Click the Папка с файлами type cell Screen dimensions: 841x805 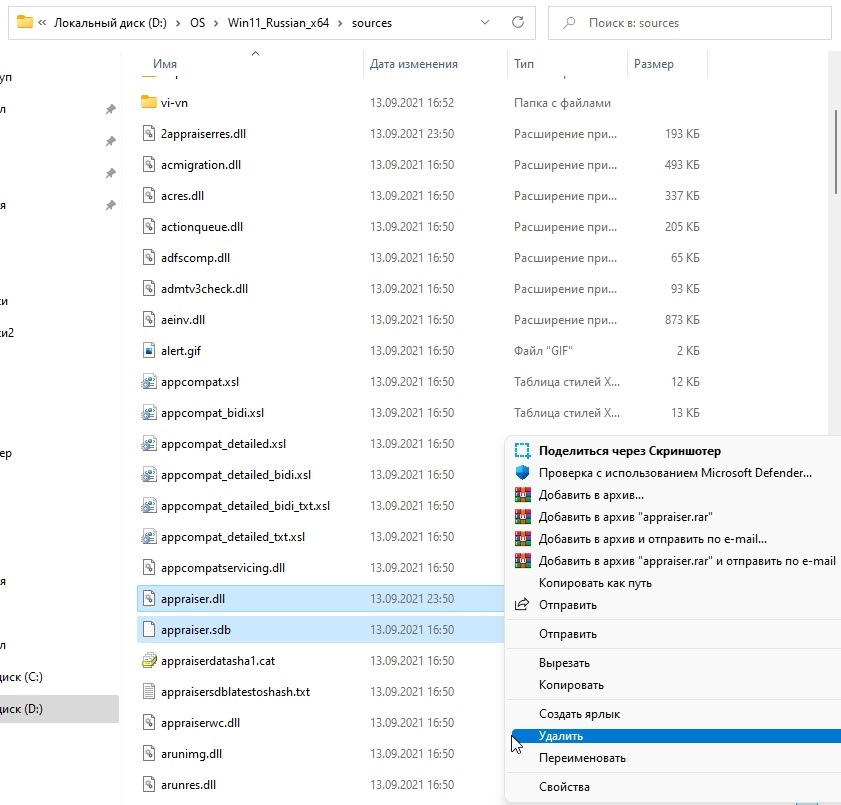click(562, 102)
